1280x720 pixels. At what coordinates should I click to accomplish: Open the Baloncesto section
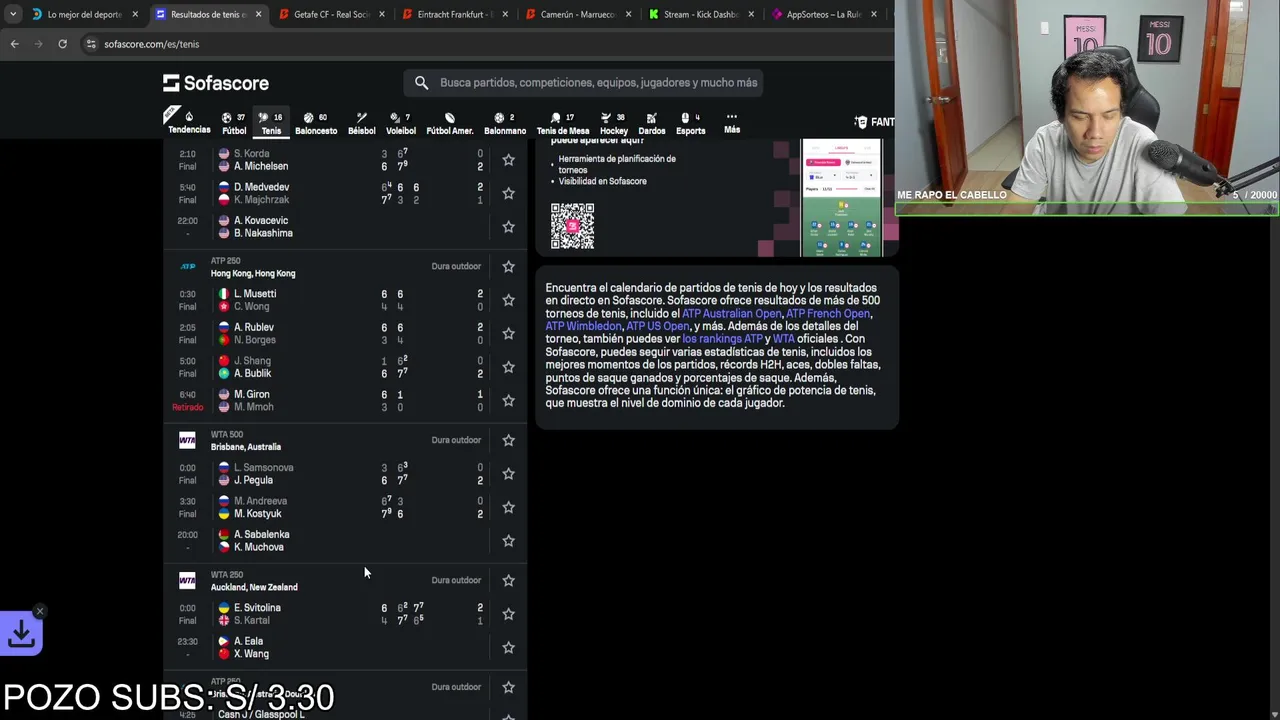coord(316,123)
